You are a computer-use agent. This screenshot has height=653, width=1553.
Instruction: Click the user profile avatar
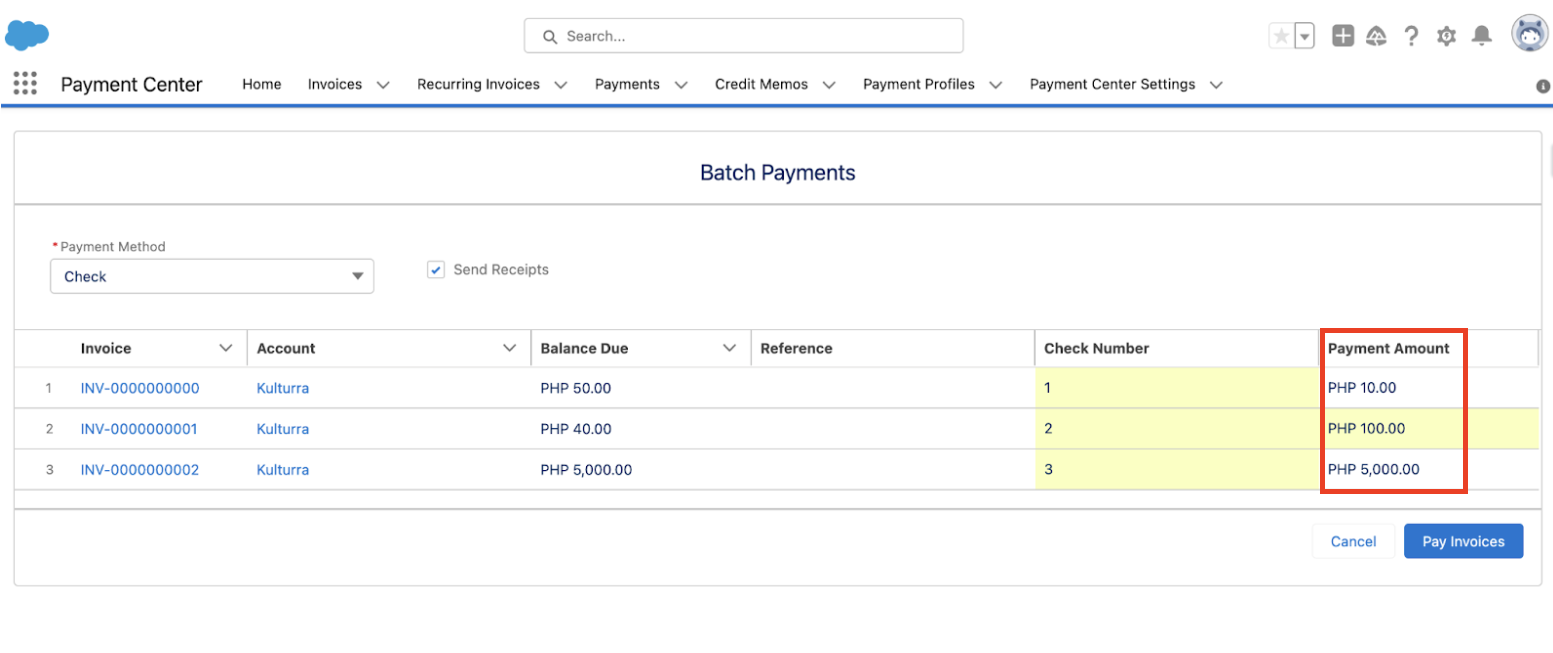1528,35
